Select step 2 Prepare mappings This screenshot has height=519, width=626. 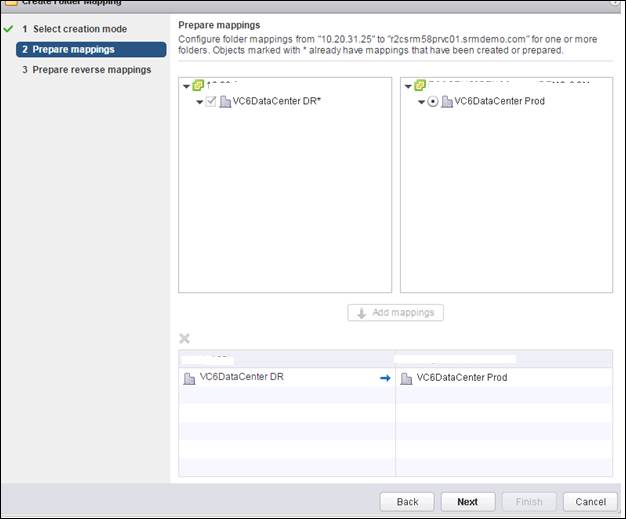pos(91,50)
